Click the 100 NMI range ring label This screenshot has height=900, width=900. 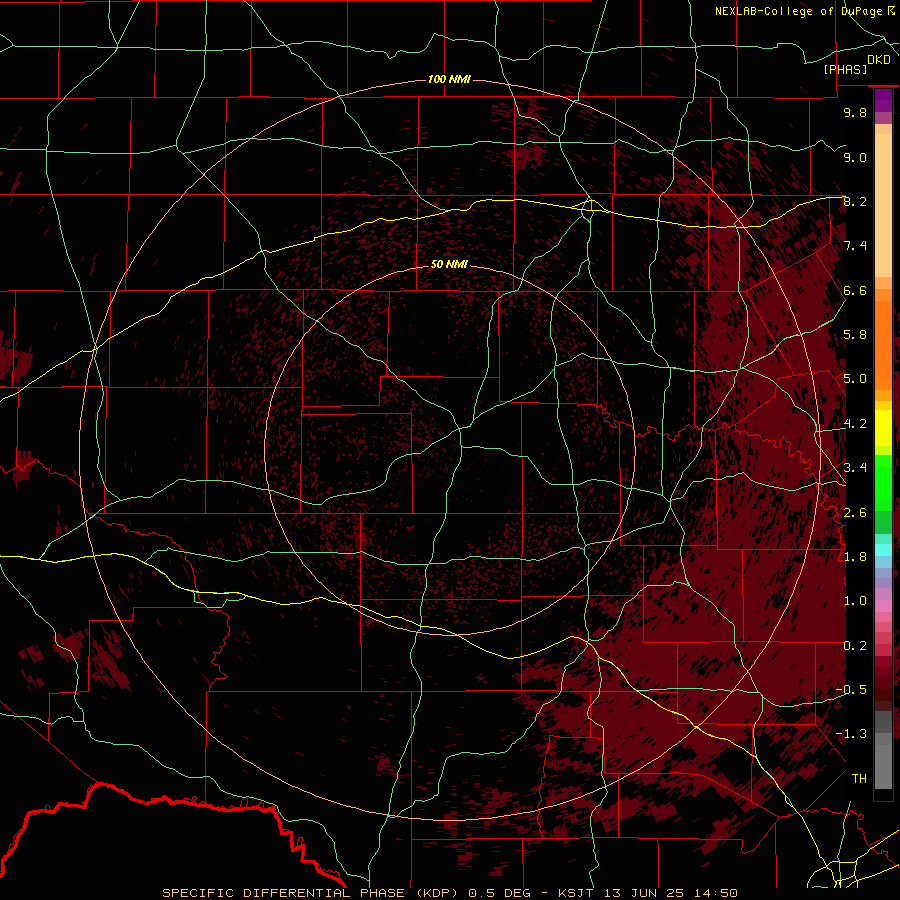coord(449,79)
